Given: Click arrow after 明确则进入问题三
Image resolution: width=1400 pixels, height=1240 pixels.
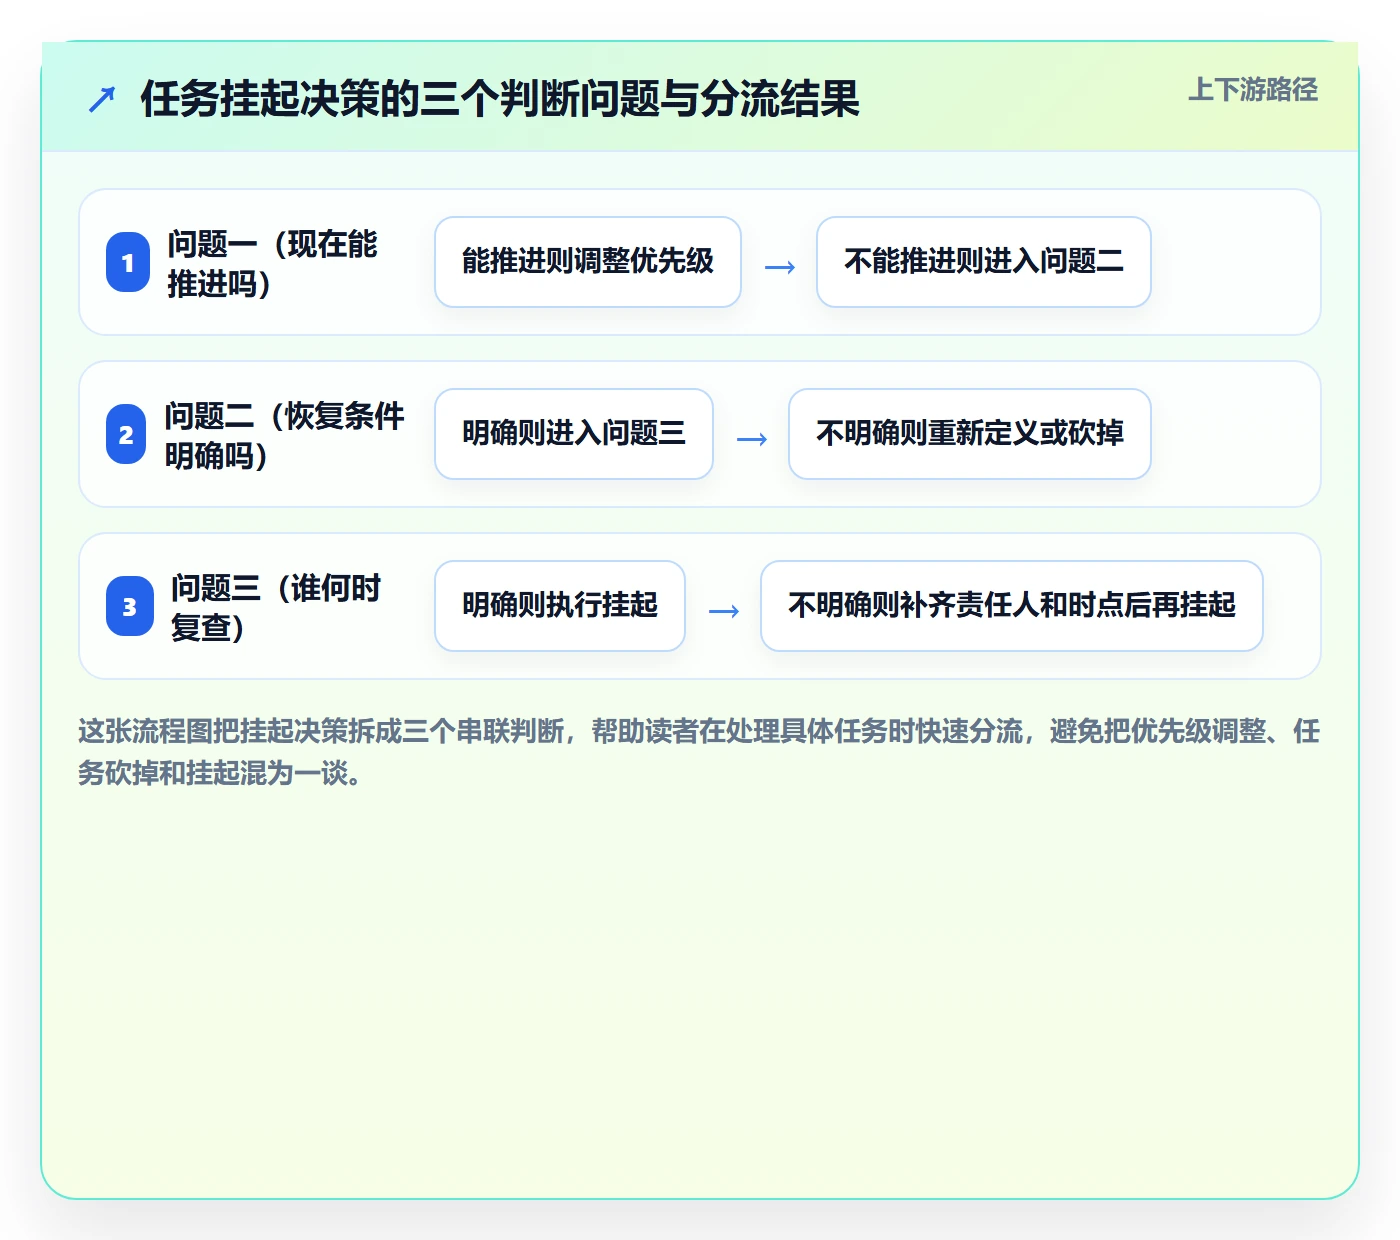Looking at the screenshot, I should click(x=752, y=439).
